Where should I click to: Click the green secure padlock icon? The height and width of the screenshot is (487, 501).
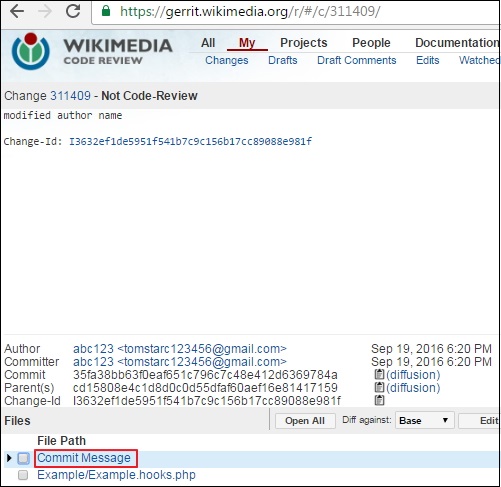pos(106,11)
